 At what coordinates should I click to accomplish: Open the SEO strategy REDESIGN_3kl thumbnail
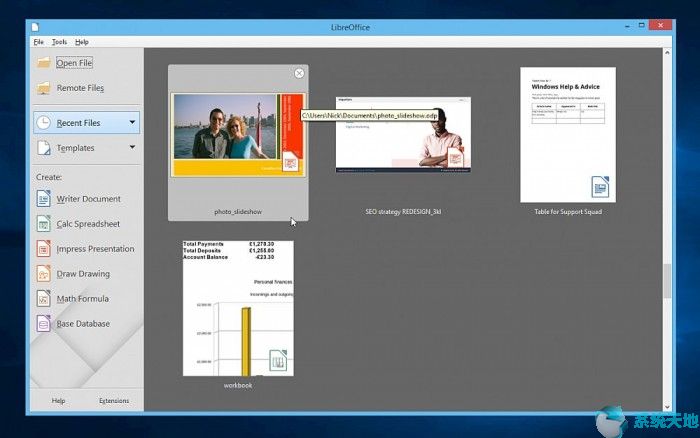pos(403,134)
